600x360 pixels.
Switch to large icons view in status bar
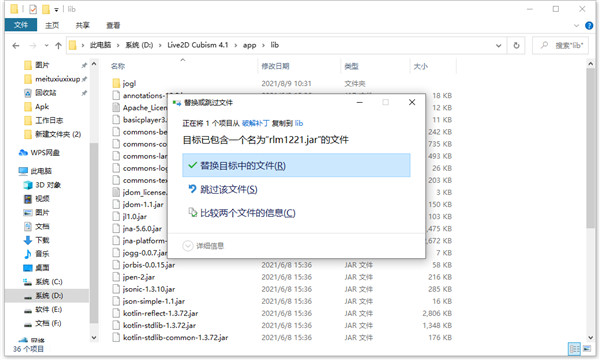(587, 349)
